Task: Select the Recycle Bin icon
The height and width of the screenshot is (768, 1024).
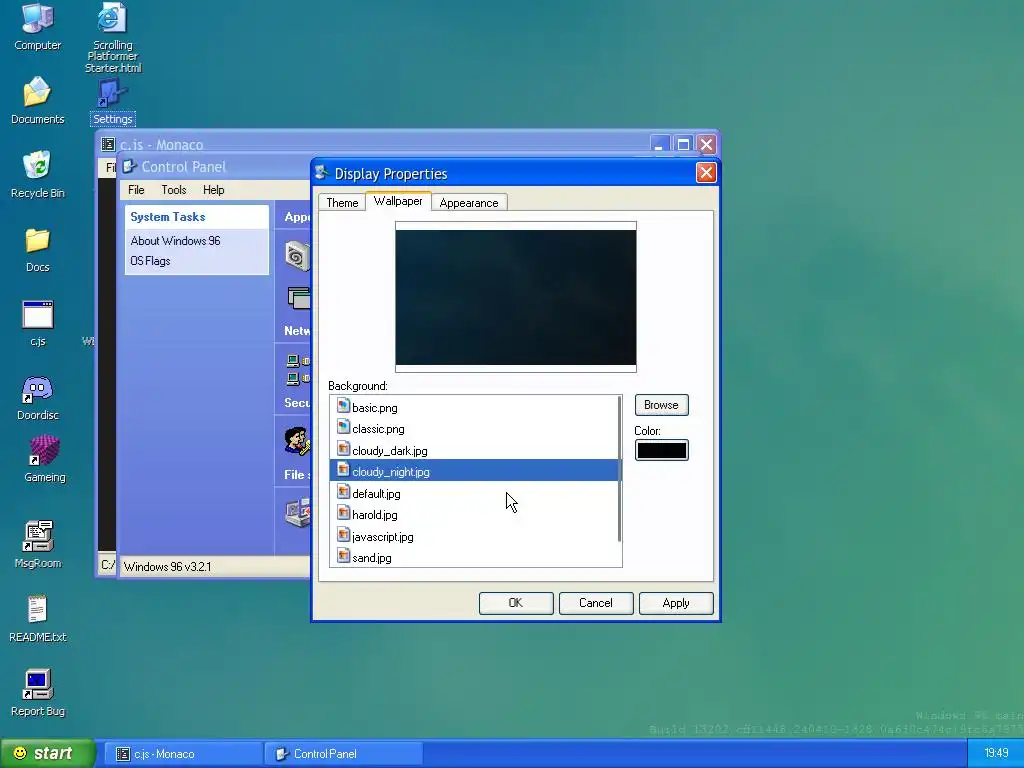Action: [38, 174]
